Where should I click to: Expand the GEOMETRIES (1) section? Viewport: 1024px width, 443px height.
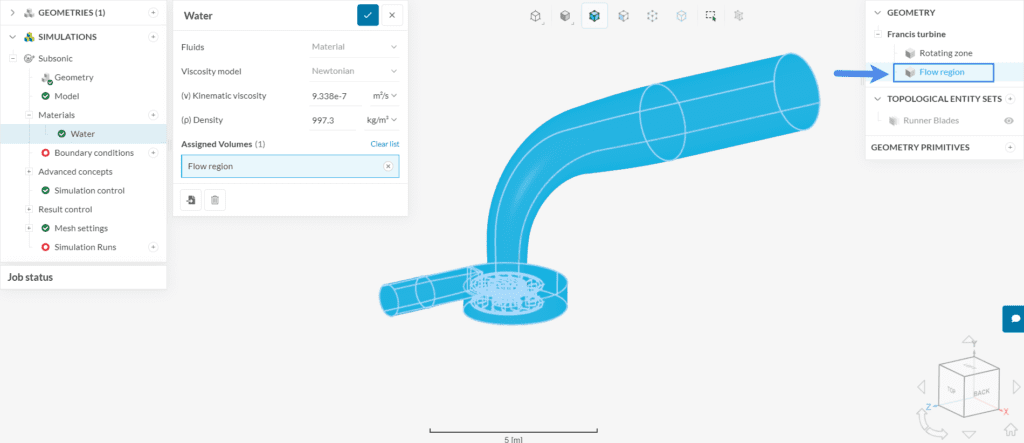click(12, 12)
